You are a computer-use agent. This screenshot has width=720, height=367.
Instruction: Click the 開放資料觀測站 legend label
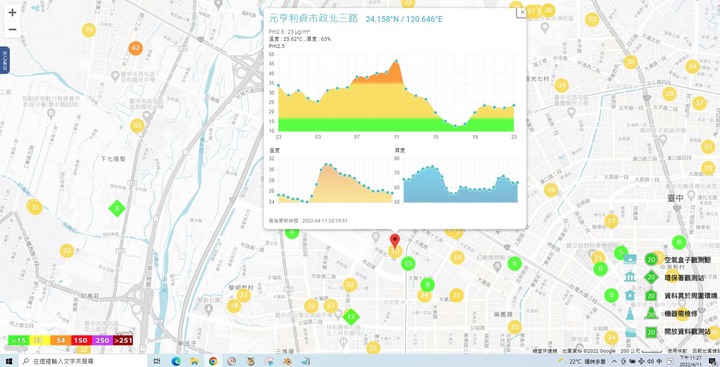point(688,332)
